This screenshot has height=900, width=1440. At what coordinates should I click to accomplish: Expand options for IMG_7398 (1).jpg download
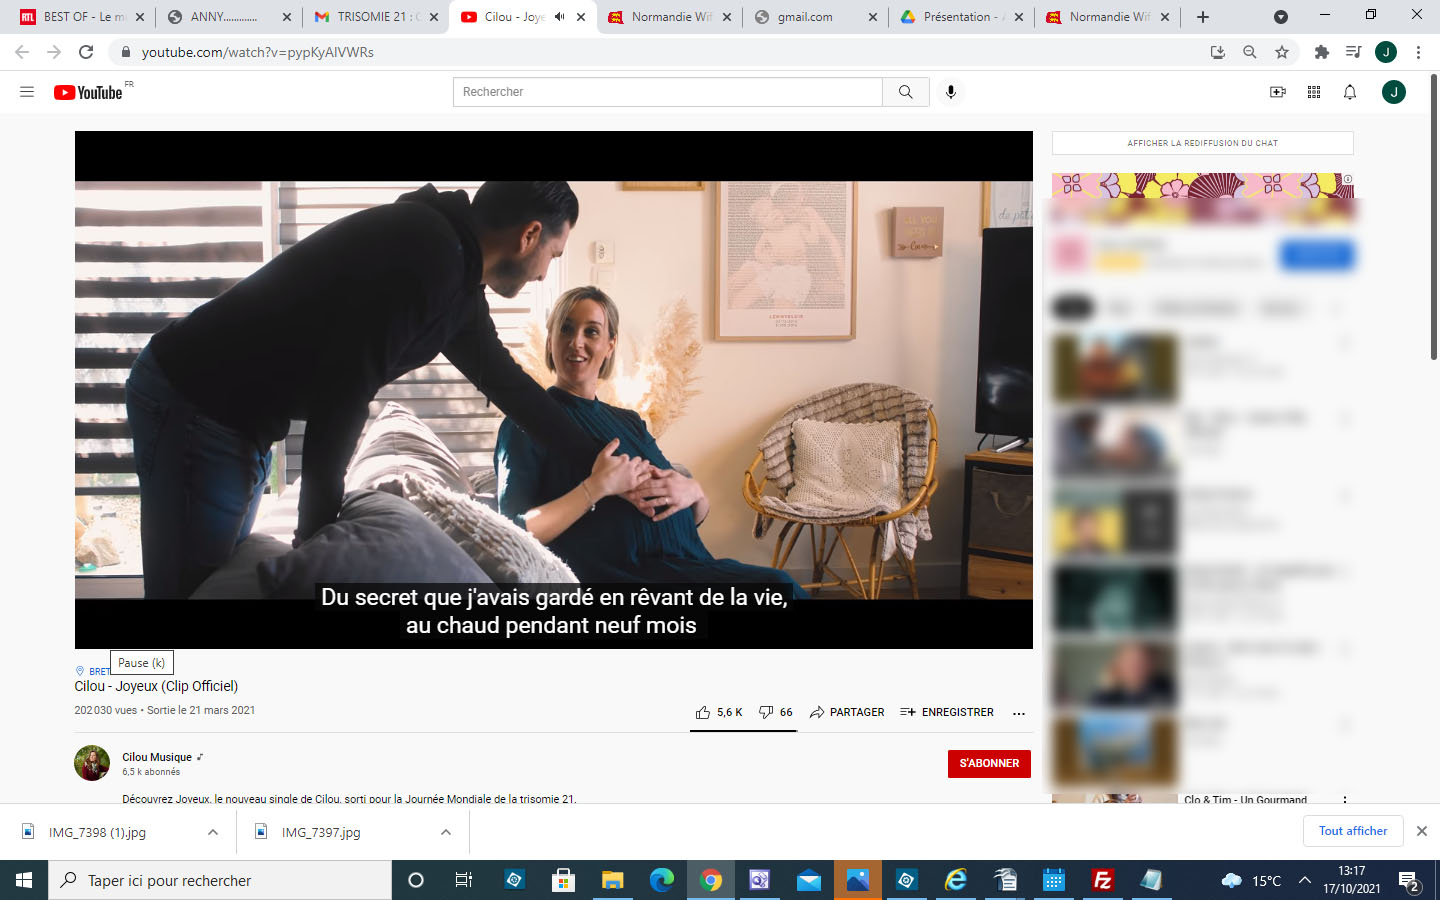click(213, 832)
